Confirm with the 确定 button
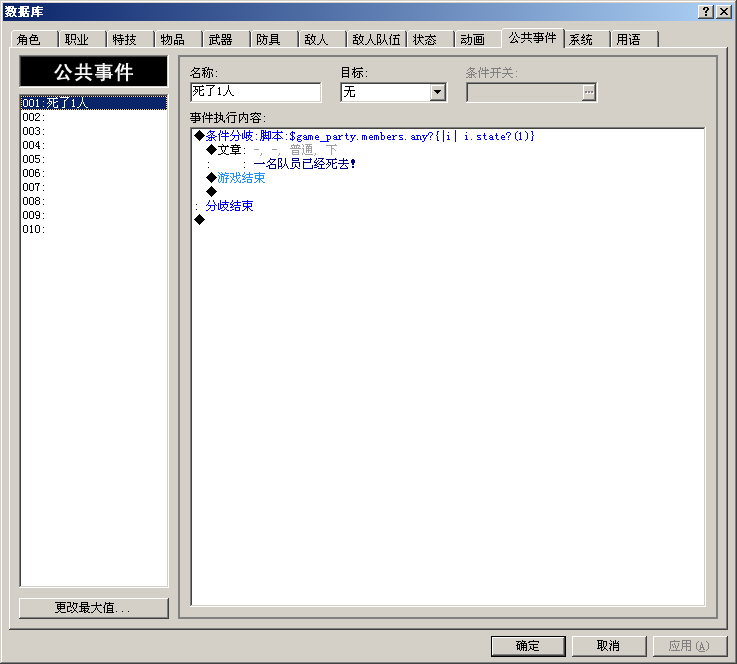This screenshot has width=737, height=664. (528, 646)
